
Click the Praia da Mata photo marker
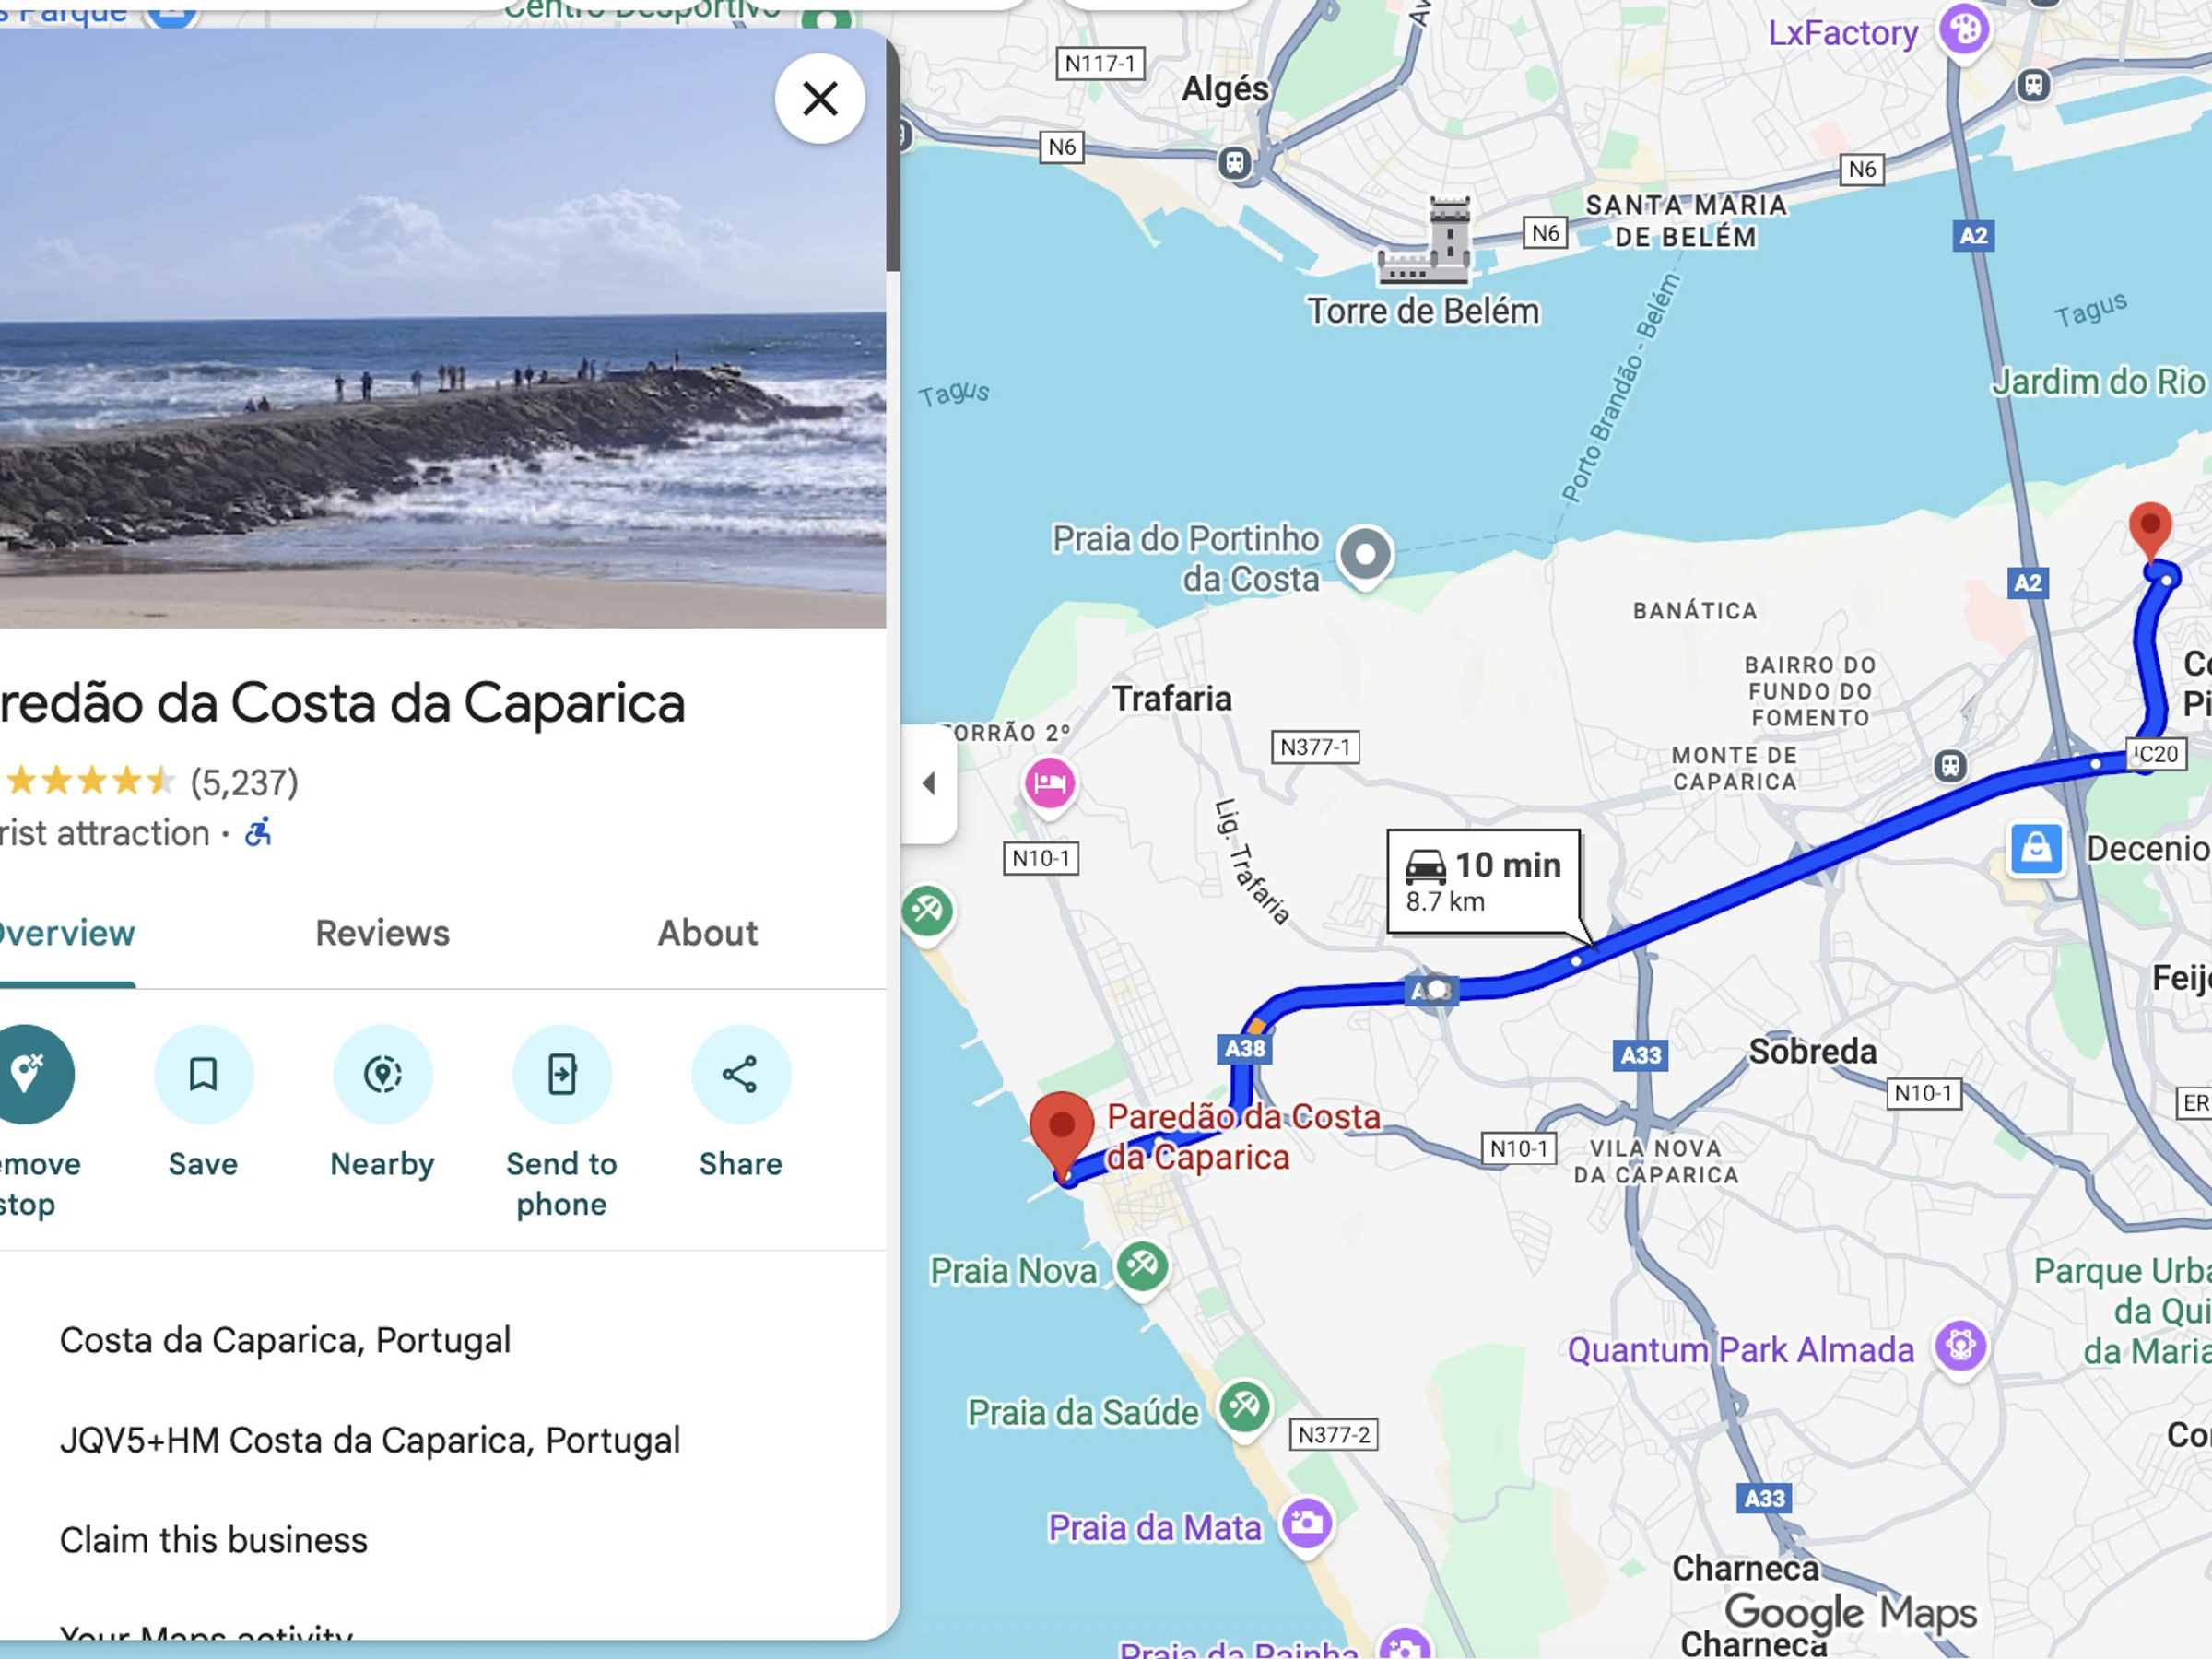(1306, 1524)
